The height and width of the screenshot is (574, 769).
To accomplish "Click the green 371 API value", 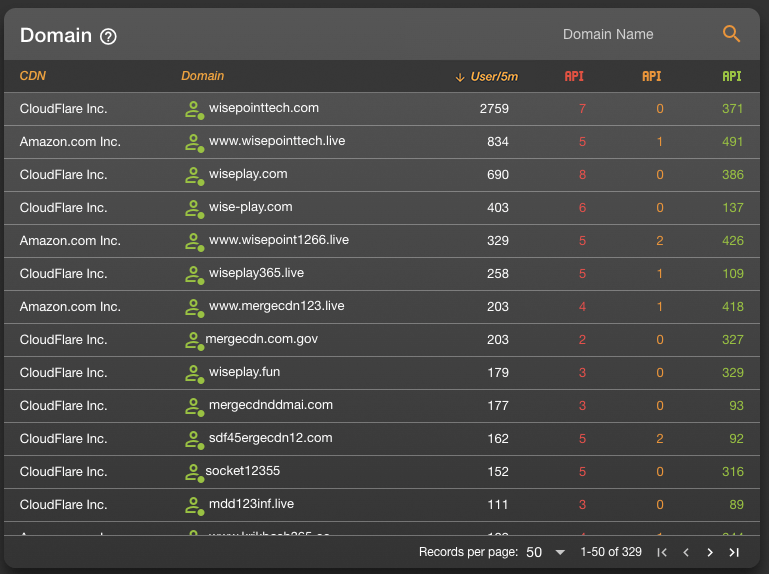I will [732, 109].
